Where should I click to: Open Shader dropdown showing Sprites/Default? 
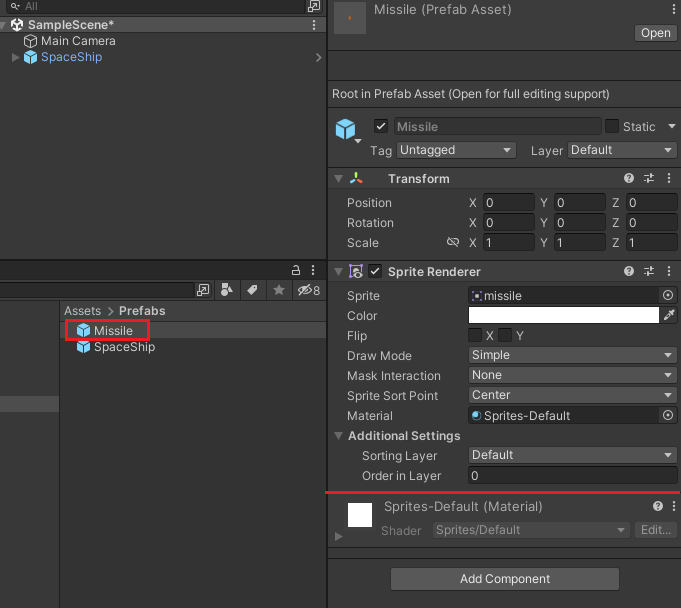pyautogui.click(x=531, y=530)
